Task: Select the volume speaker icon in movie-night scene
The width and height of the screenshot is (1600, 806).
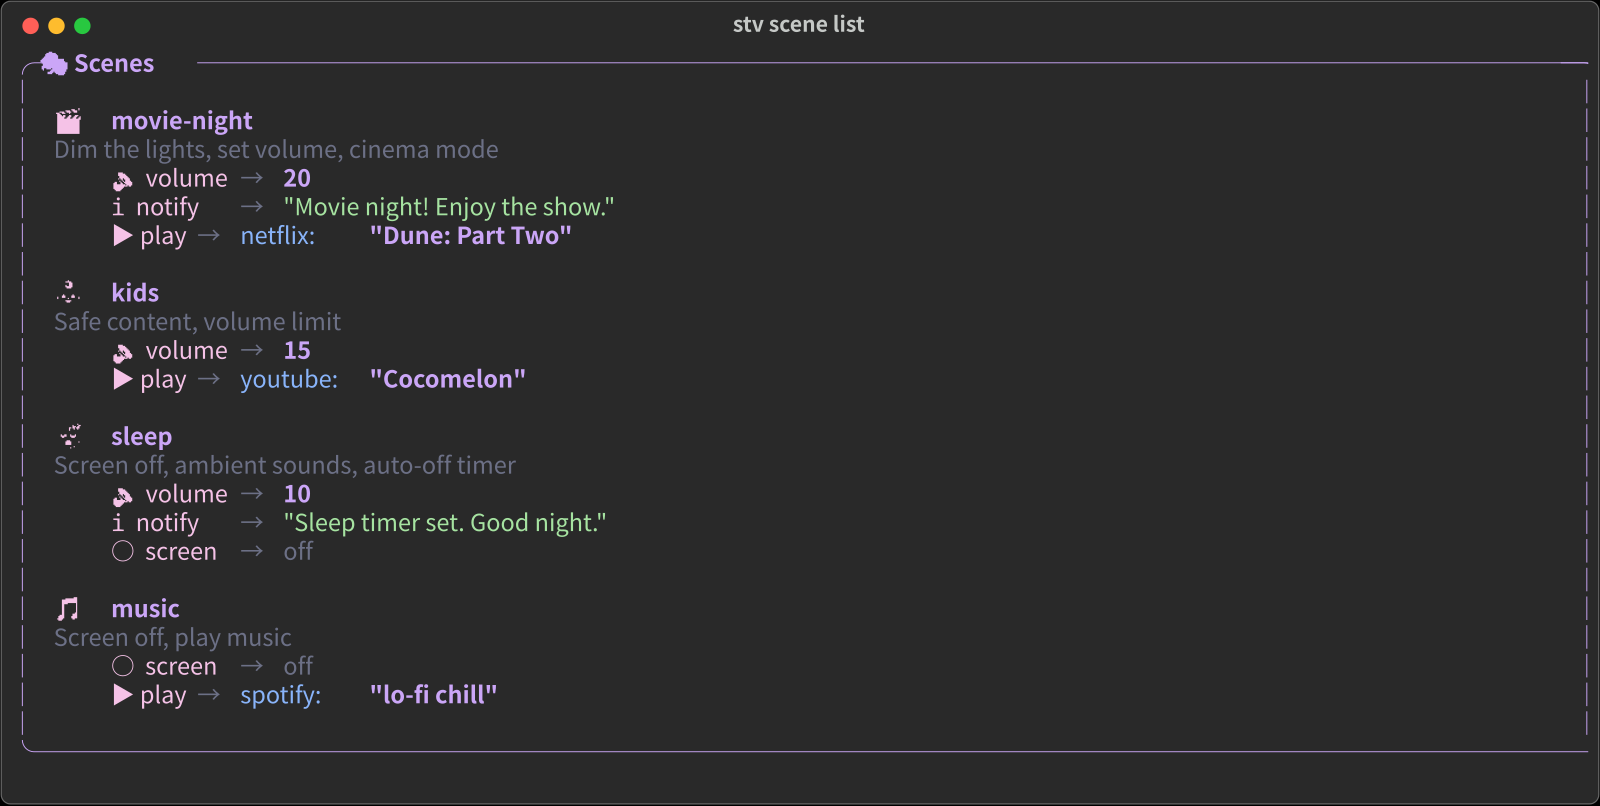Action: point(123,178)
